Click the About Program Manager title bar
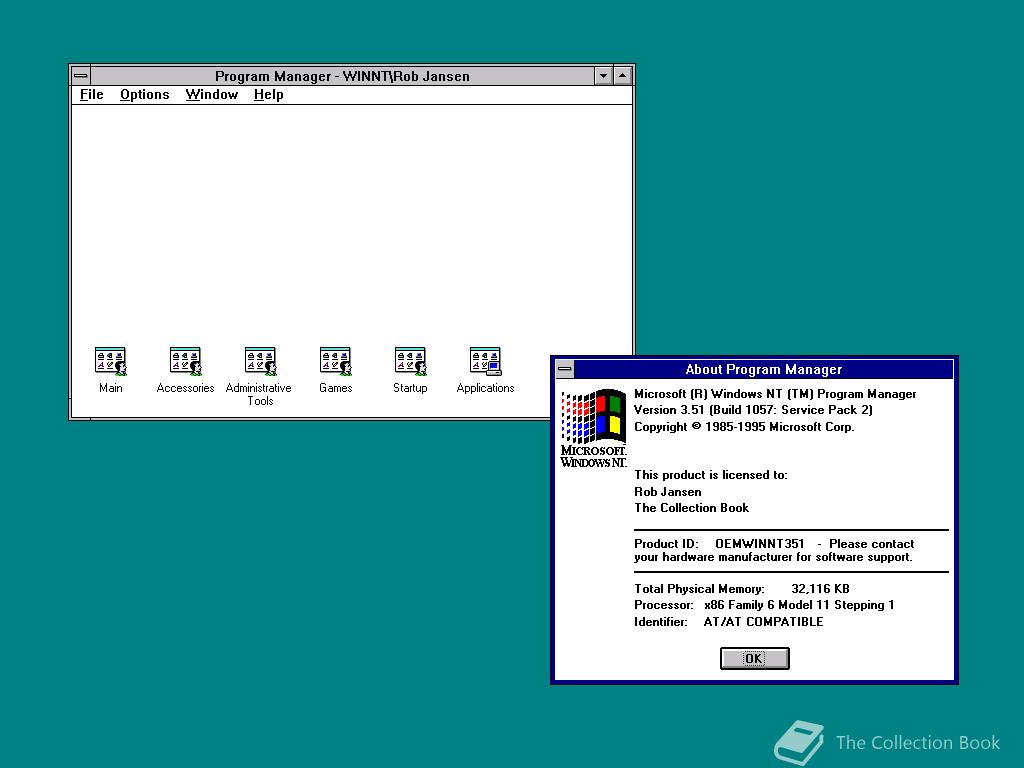The image size is (1024, 768). pyautogui.click(x=763, y=369)
